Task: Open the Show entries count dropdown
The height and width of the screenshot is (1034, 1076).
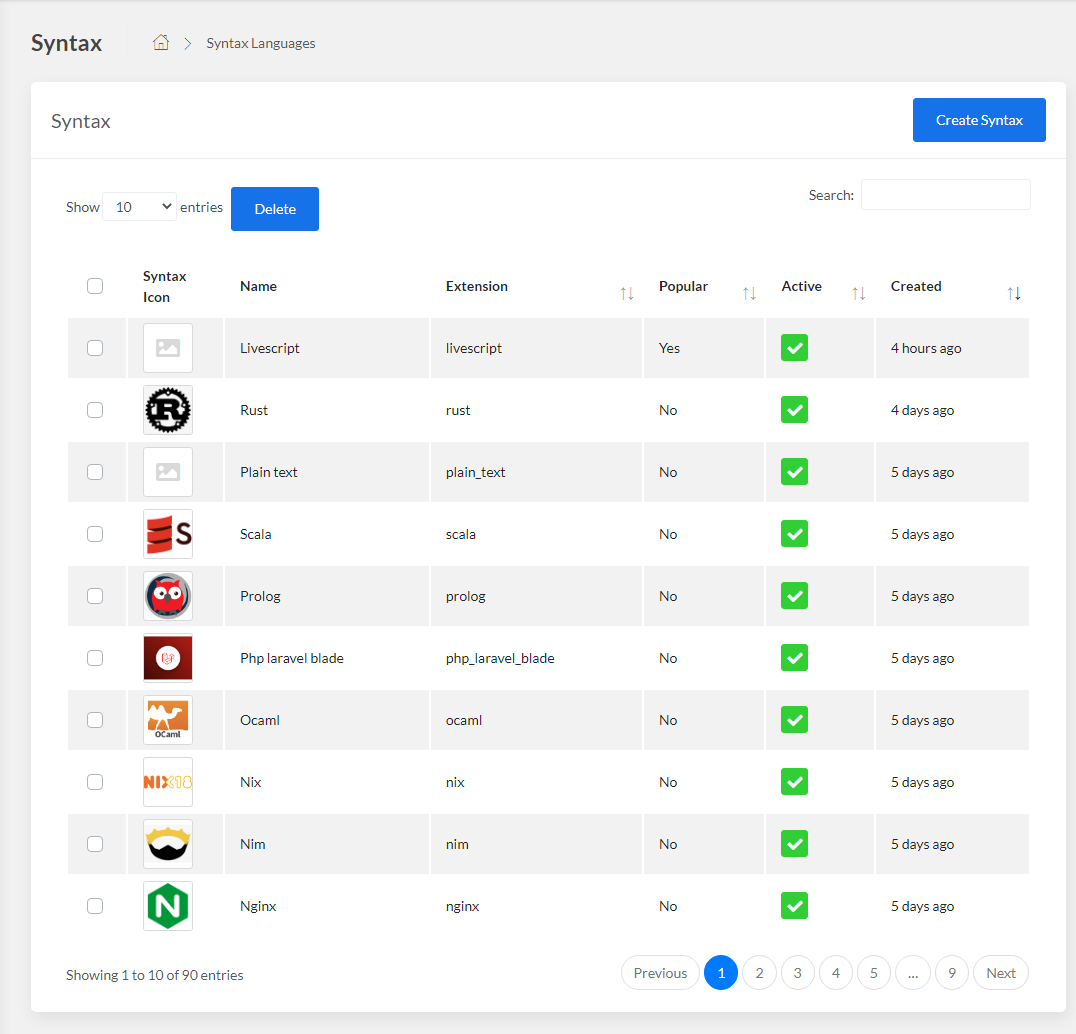Action: pos(139,207)
